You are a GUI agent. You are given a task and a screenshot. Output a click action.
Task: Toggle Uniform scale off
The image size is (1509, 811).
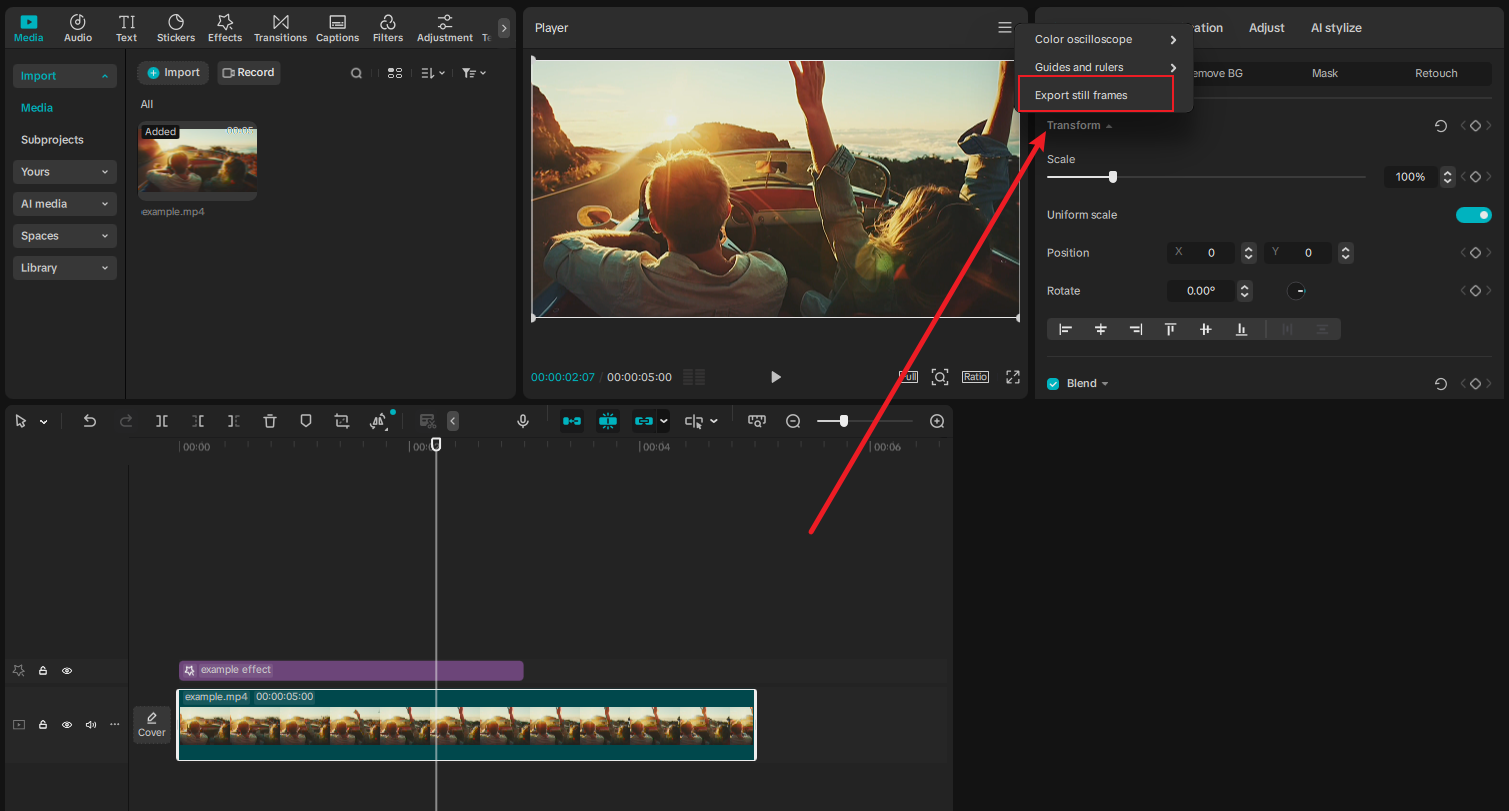(1473, 214)
